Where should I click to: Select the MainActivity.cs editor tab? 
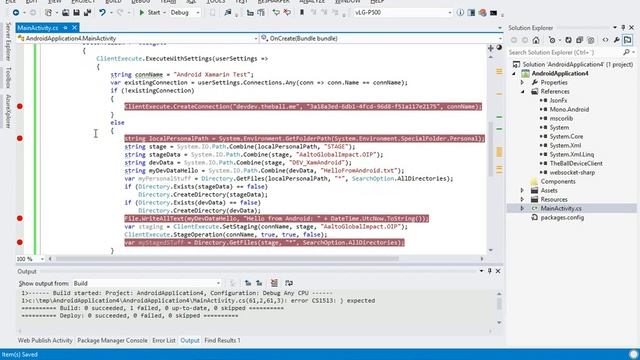pos(38,28)
